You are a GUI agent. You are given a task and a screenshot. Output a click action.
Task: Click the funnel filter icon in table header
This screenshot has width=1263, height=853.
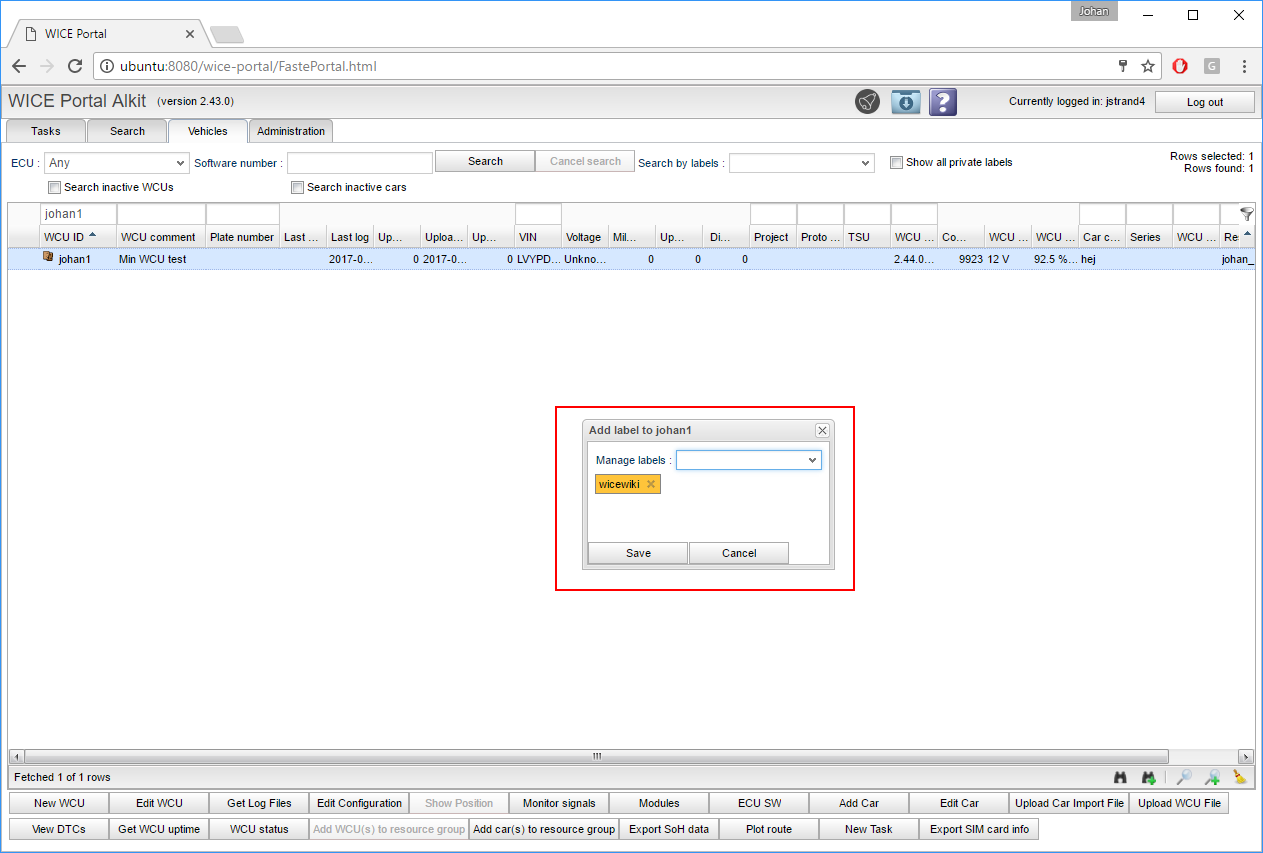point(1246,214)
